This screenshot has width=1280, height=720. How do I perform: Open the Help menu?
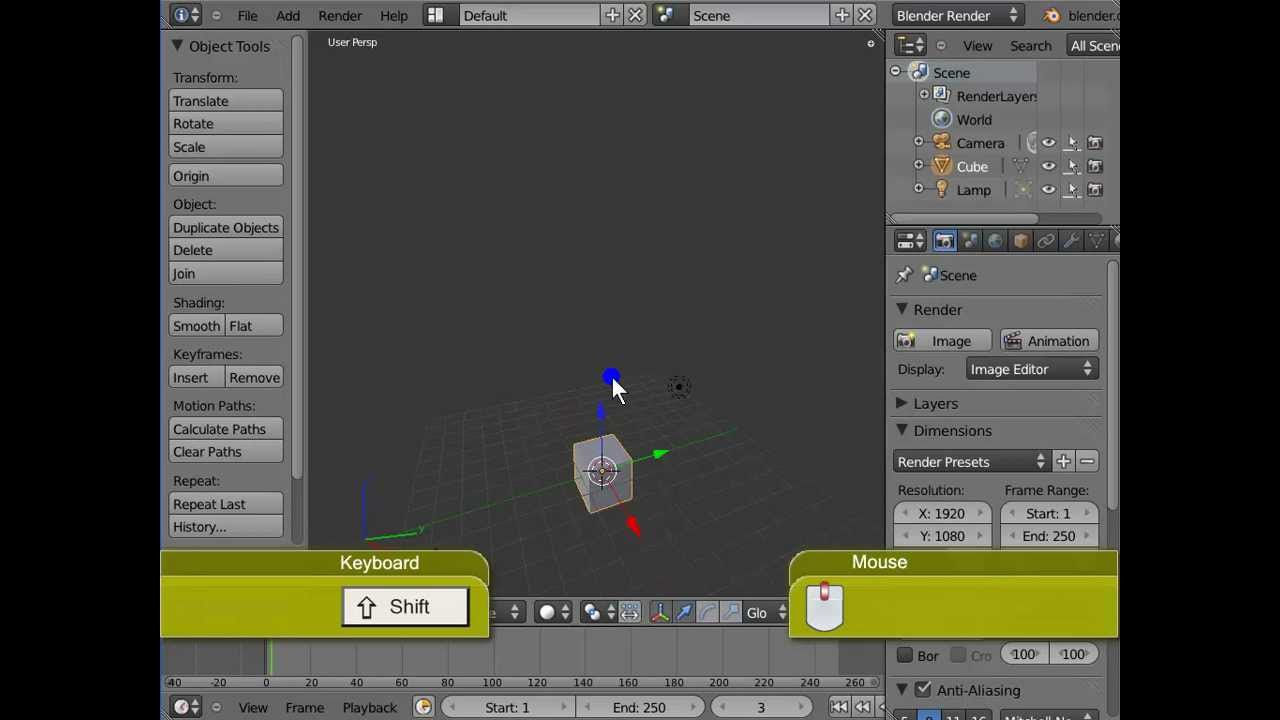[394, 15]
